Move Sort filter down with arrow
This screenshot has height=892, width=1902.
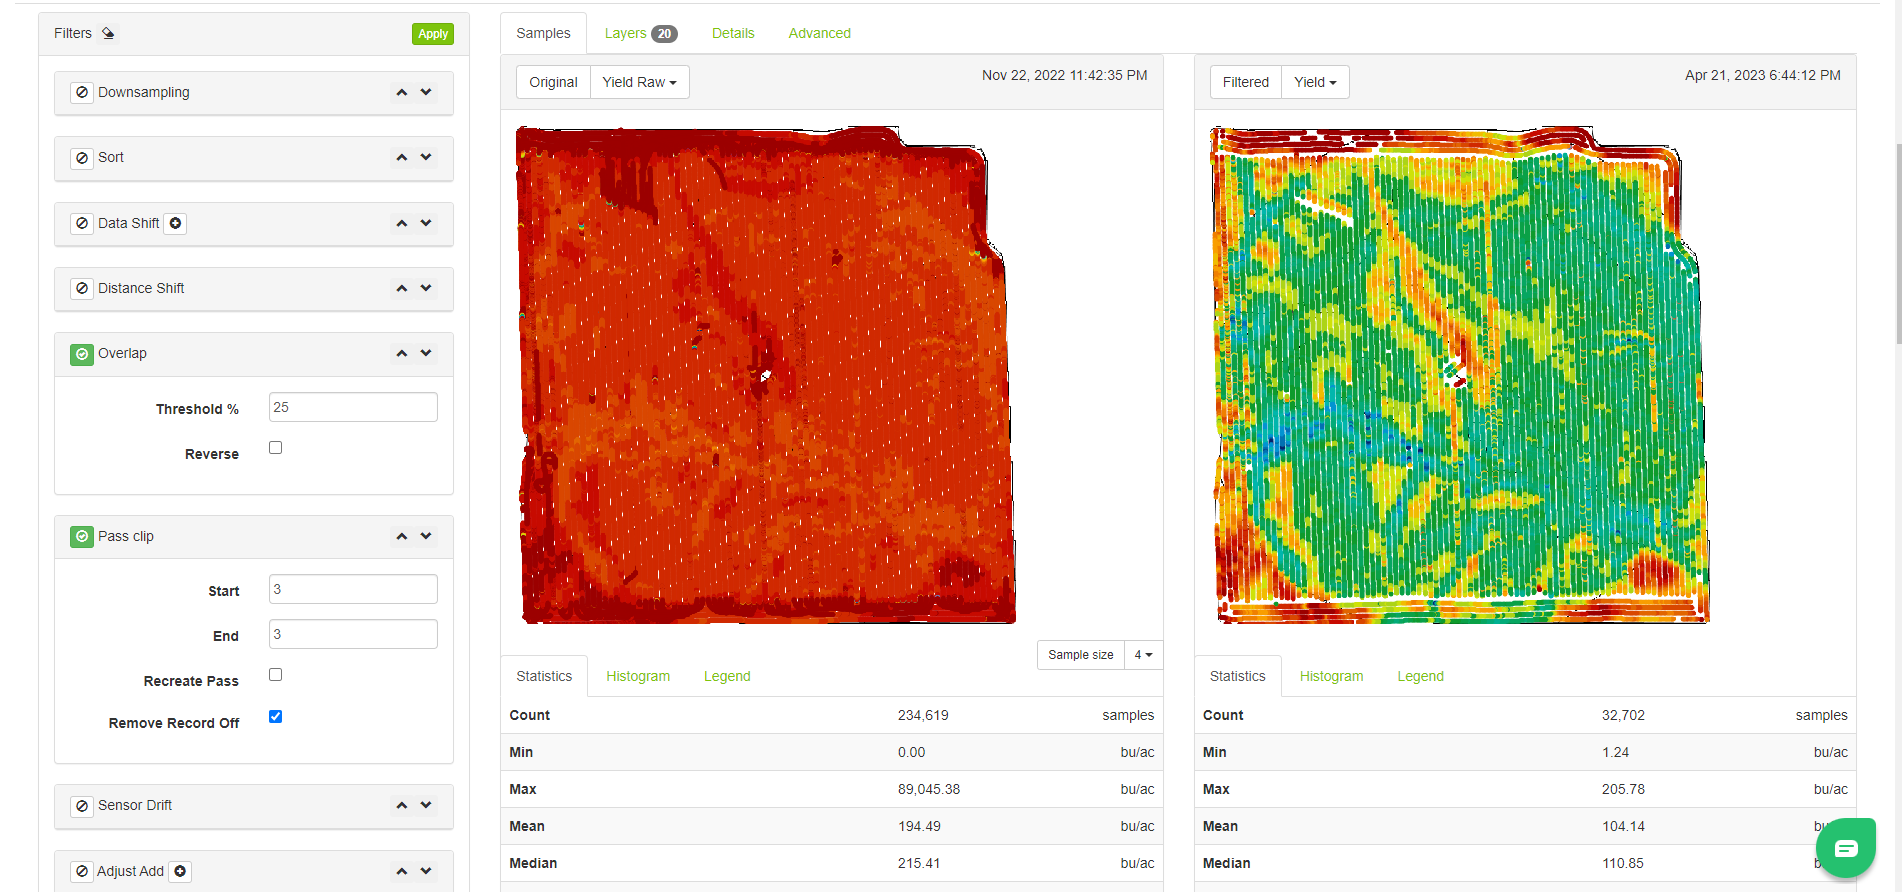pos(426,157)
